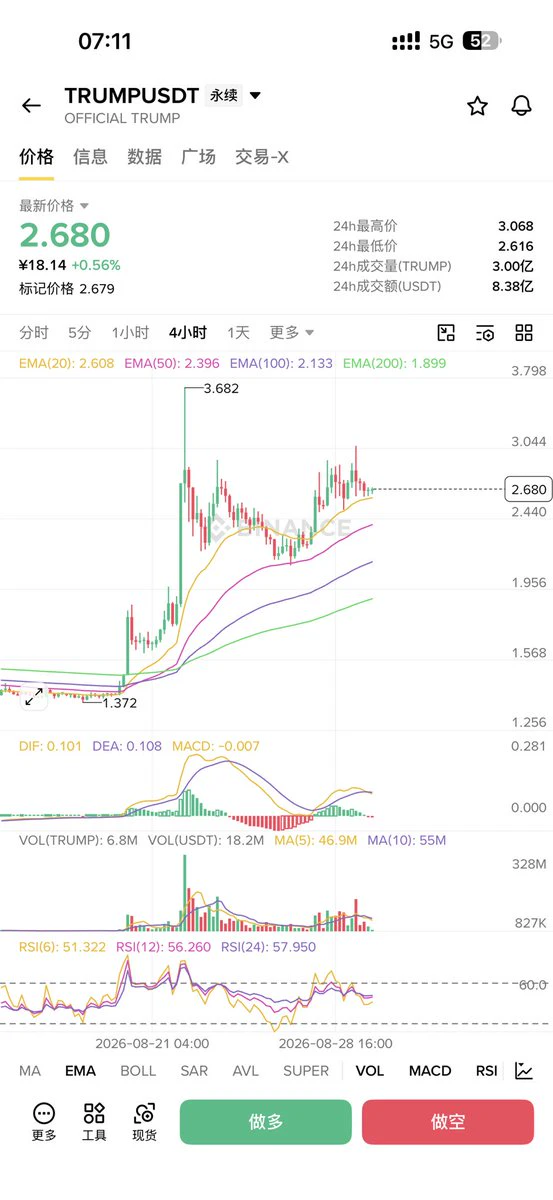Screen dimensions: 553x1200
Task: Tap the 24h最高价 value 3.068
Action: coord(515,226)
